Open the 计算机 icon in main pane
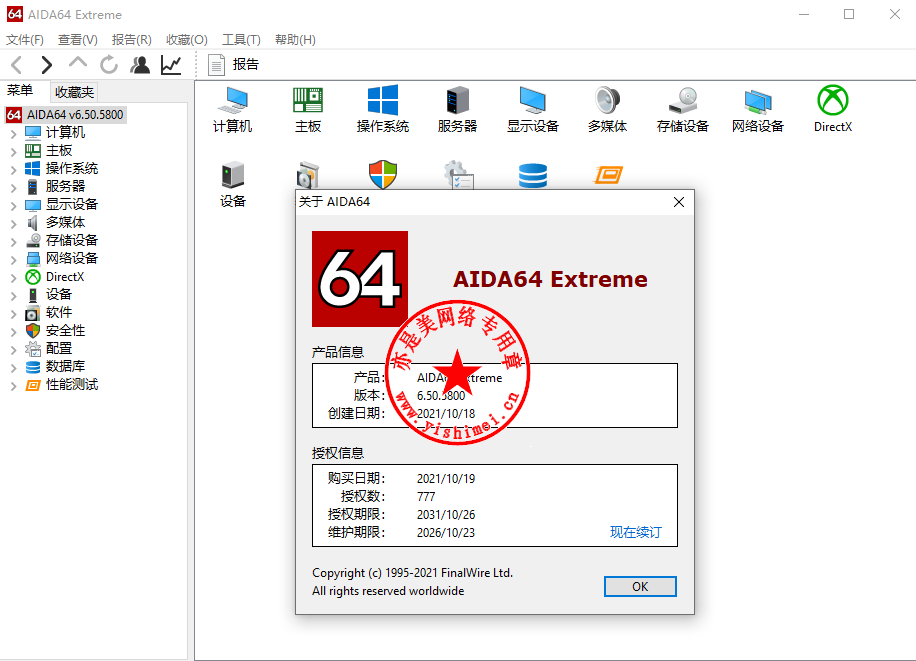 pyautogui.click(x=233, y=109)
